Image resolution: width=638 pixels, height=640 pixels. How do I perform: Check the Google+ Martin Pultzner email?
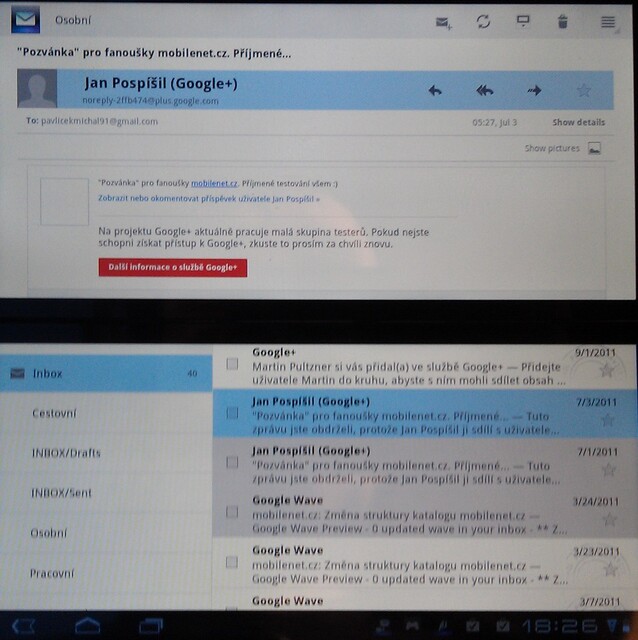pyautogui.click(x=232, y=364)
